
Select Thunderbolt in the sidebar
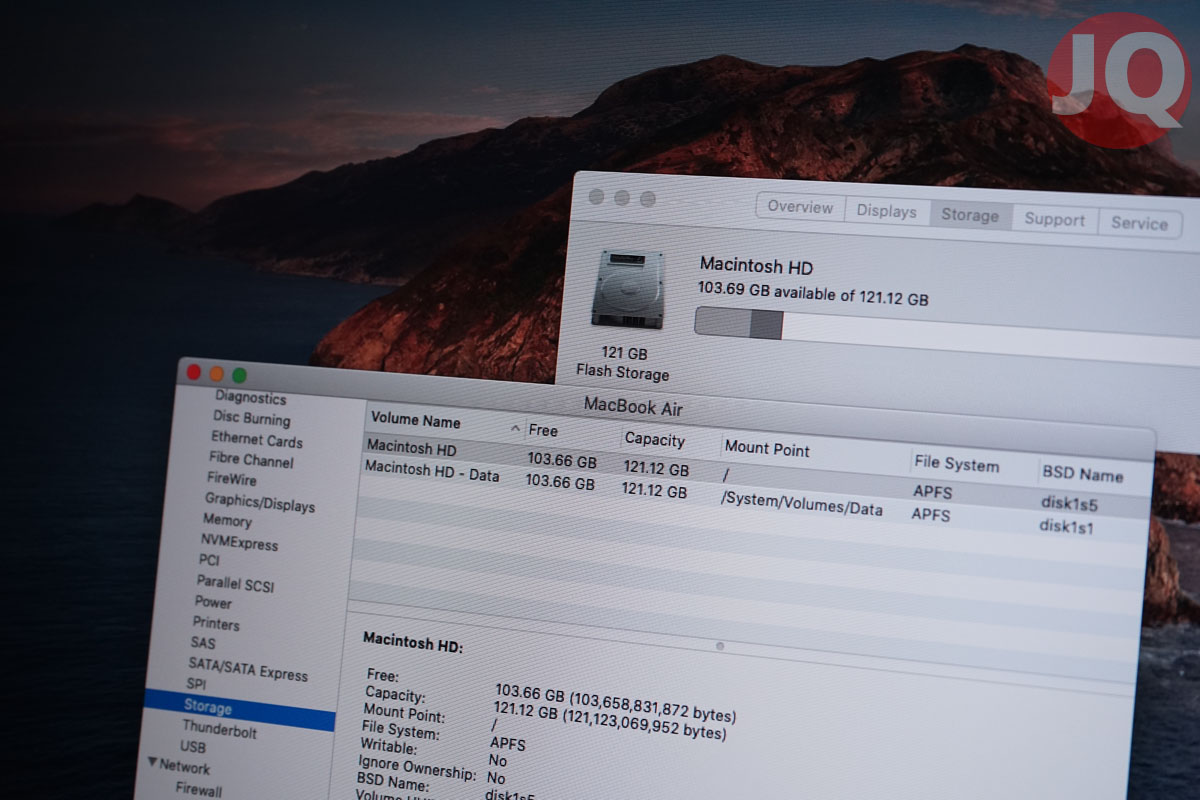coord(219,730)
